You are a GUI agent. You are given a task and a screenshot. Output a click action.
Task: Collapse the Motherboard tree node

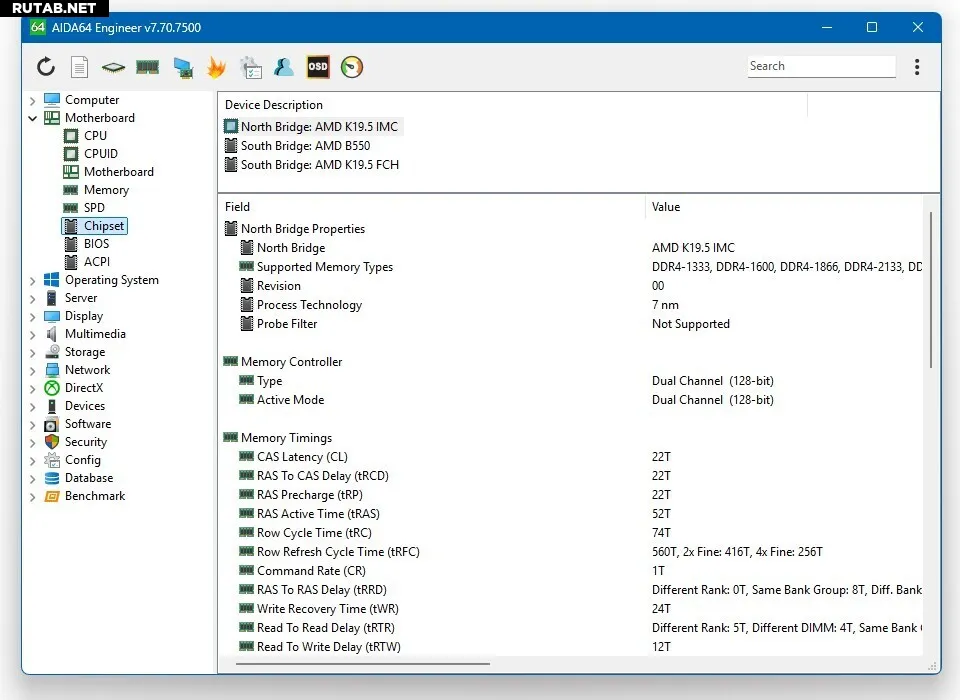[x=33, y=118]
